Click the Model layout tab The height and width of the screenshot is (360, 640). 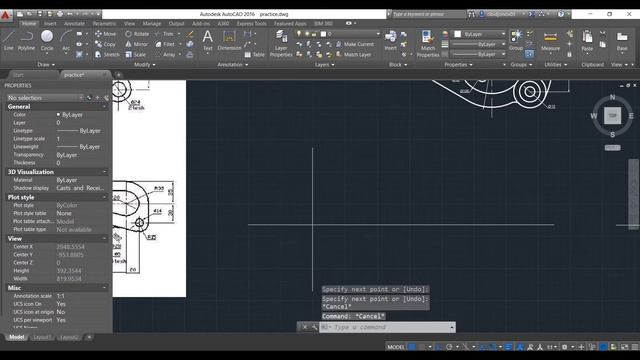point(17,337)
